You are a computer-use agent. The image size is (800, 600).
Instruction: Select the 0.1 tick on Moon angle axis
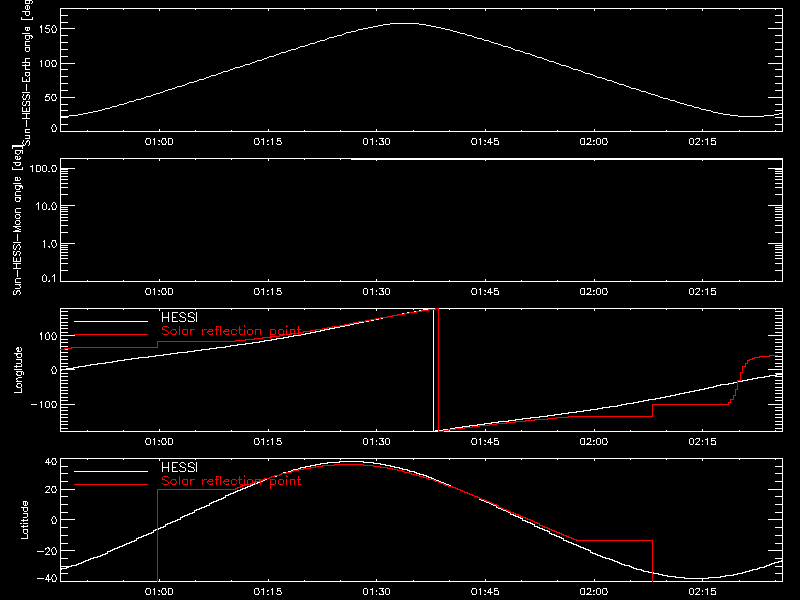click(49, 278)
